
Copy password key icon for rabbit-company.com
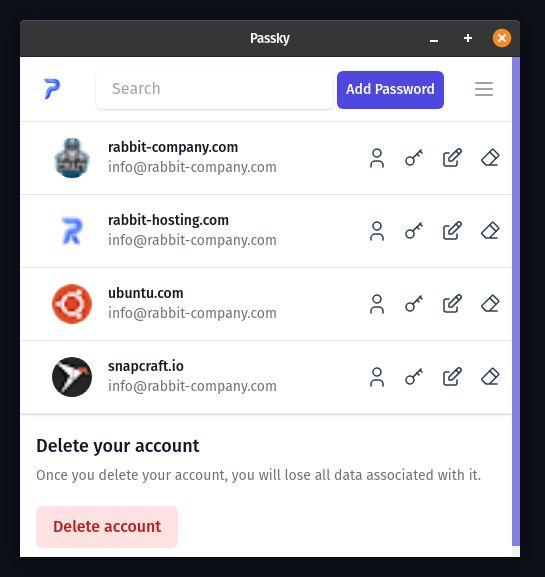414,158
